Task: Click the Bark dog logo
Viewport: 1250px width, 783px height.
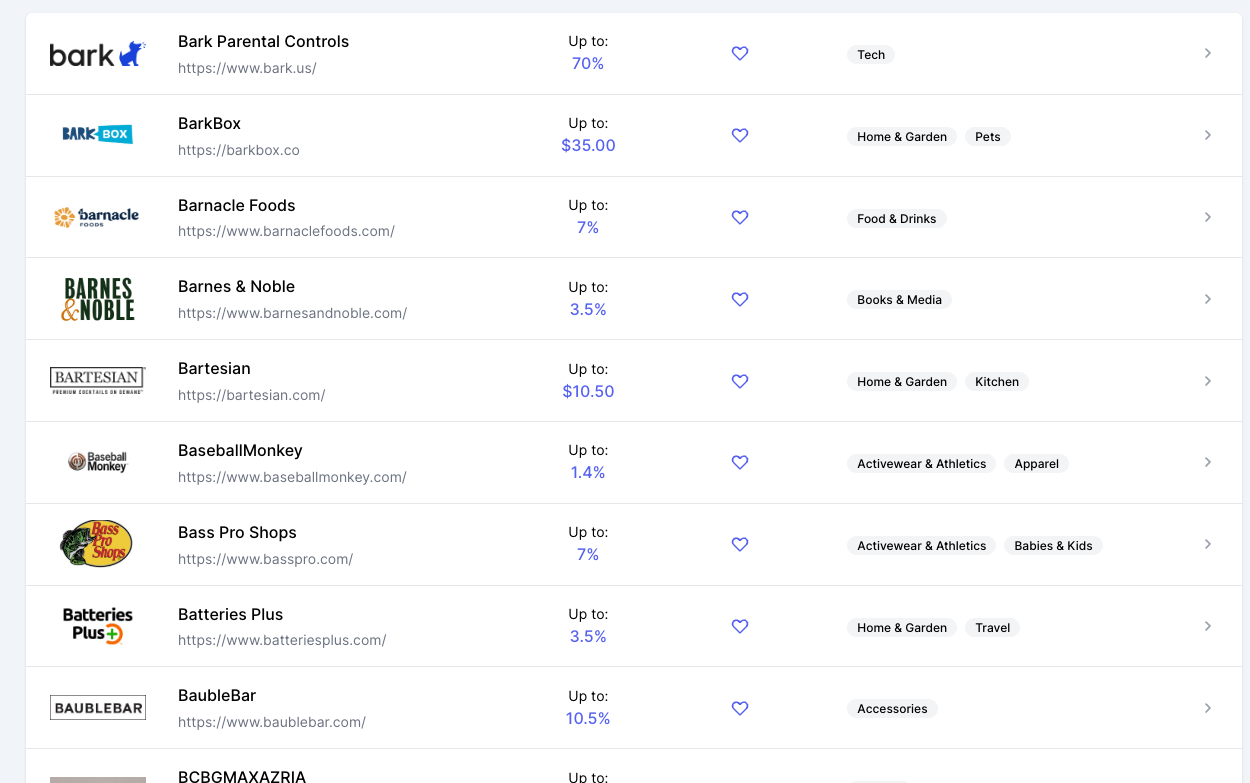Action: click(97, 54)
